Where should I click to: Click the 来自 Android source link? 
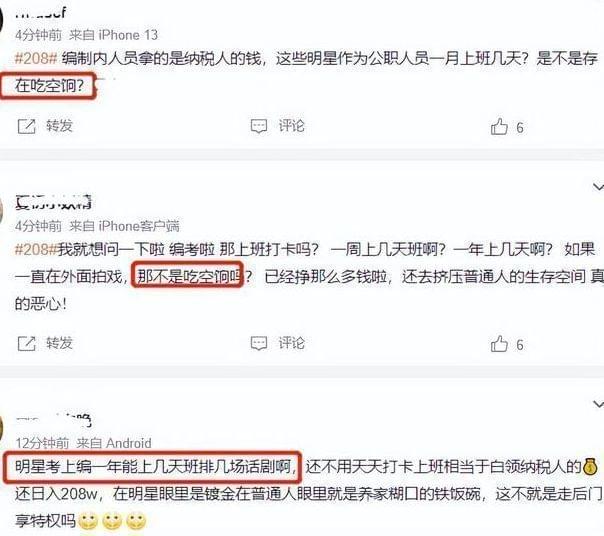coord(114,443)
